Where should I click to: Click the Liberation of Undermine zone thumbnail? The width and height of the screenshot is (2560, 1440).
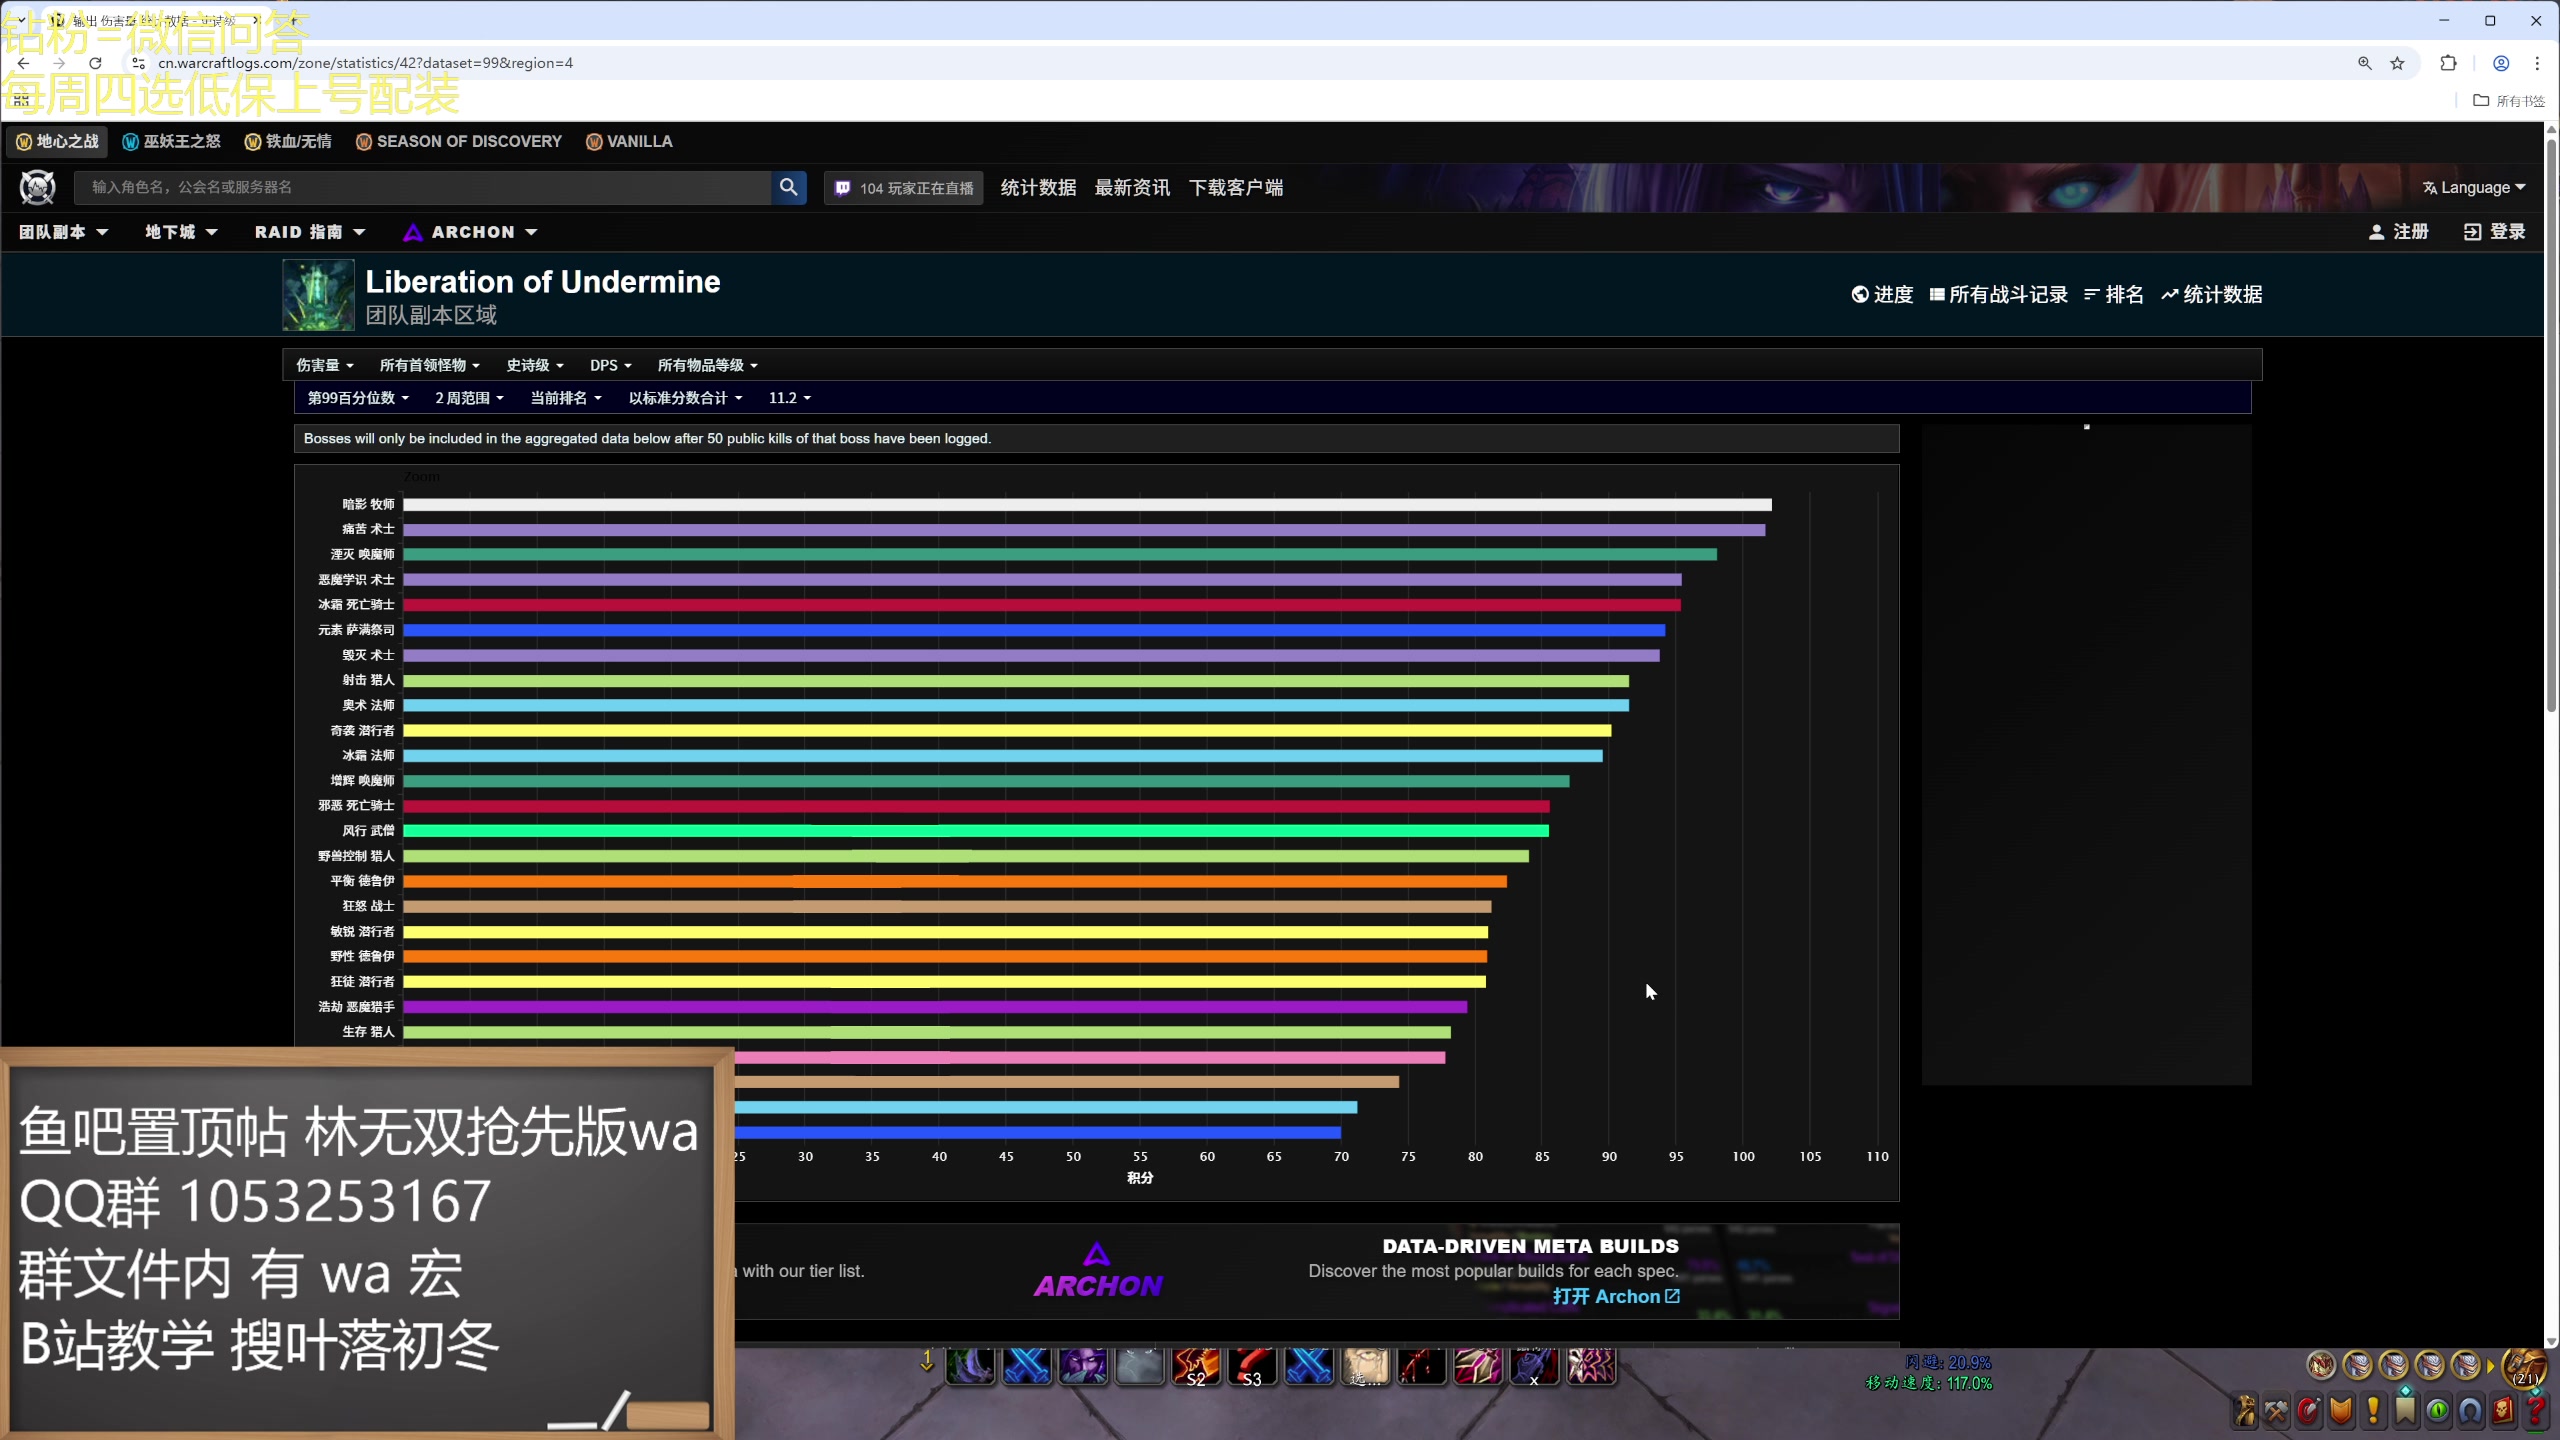click(318, 295)
